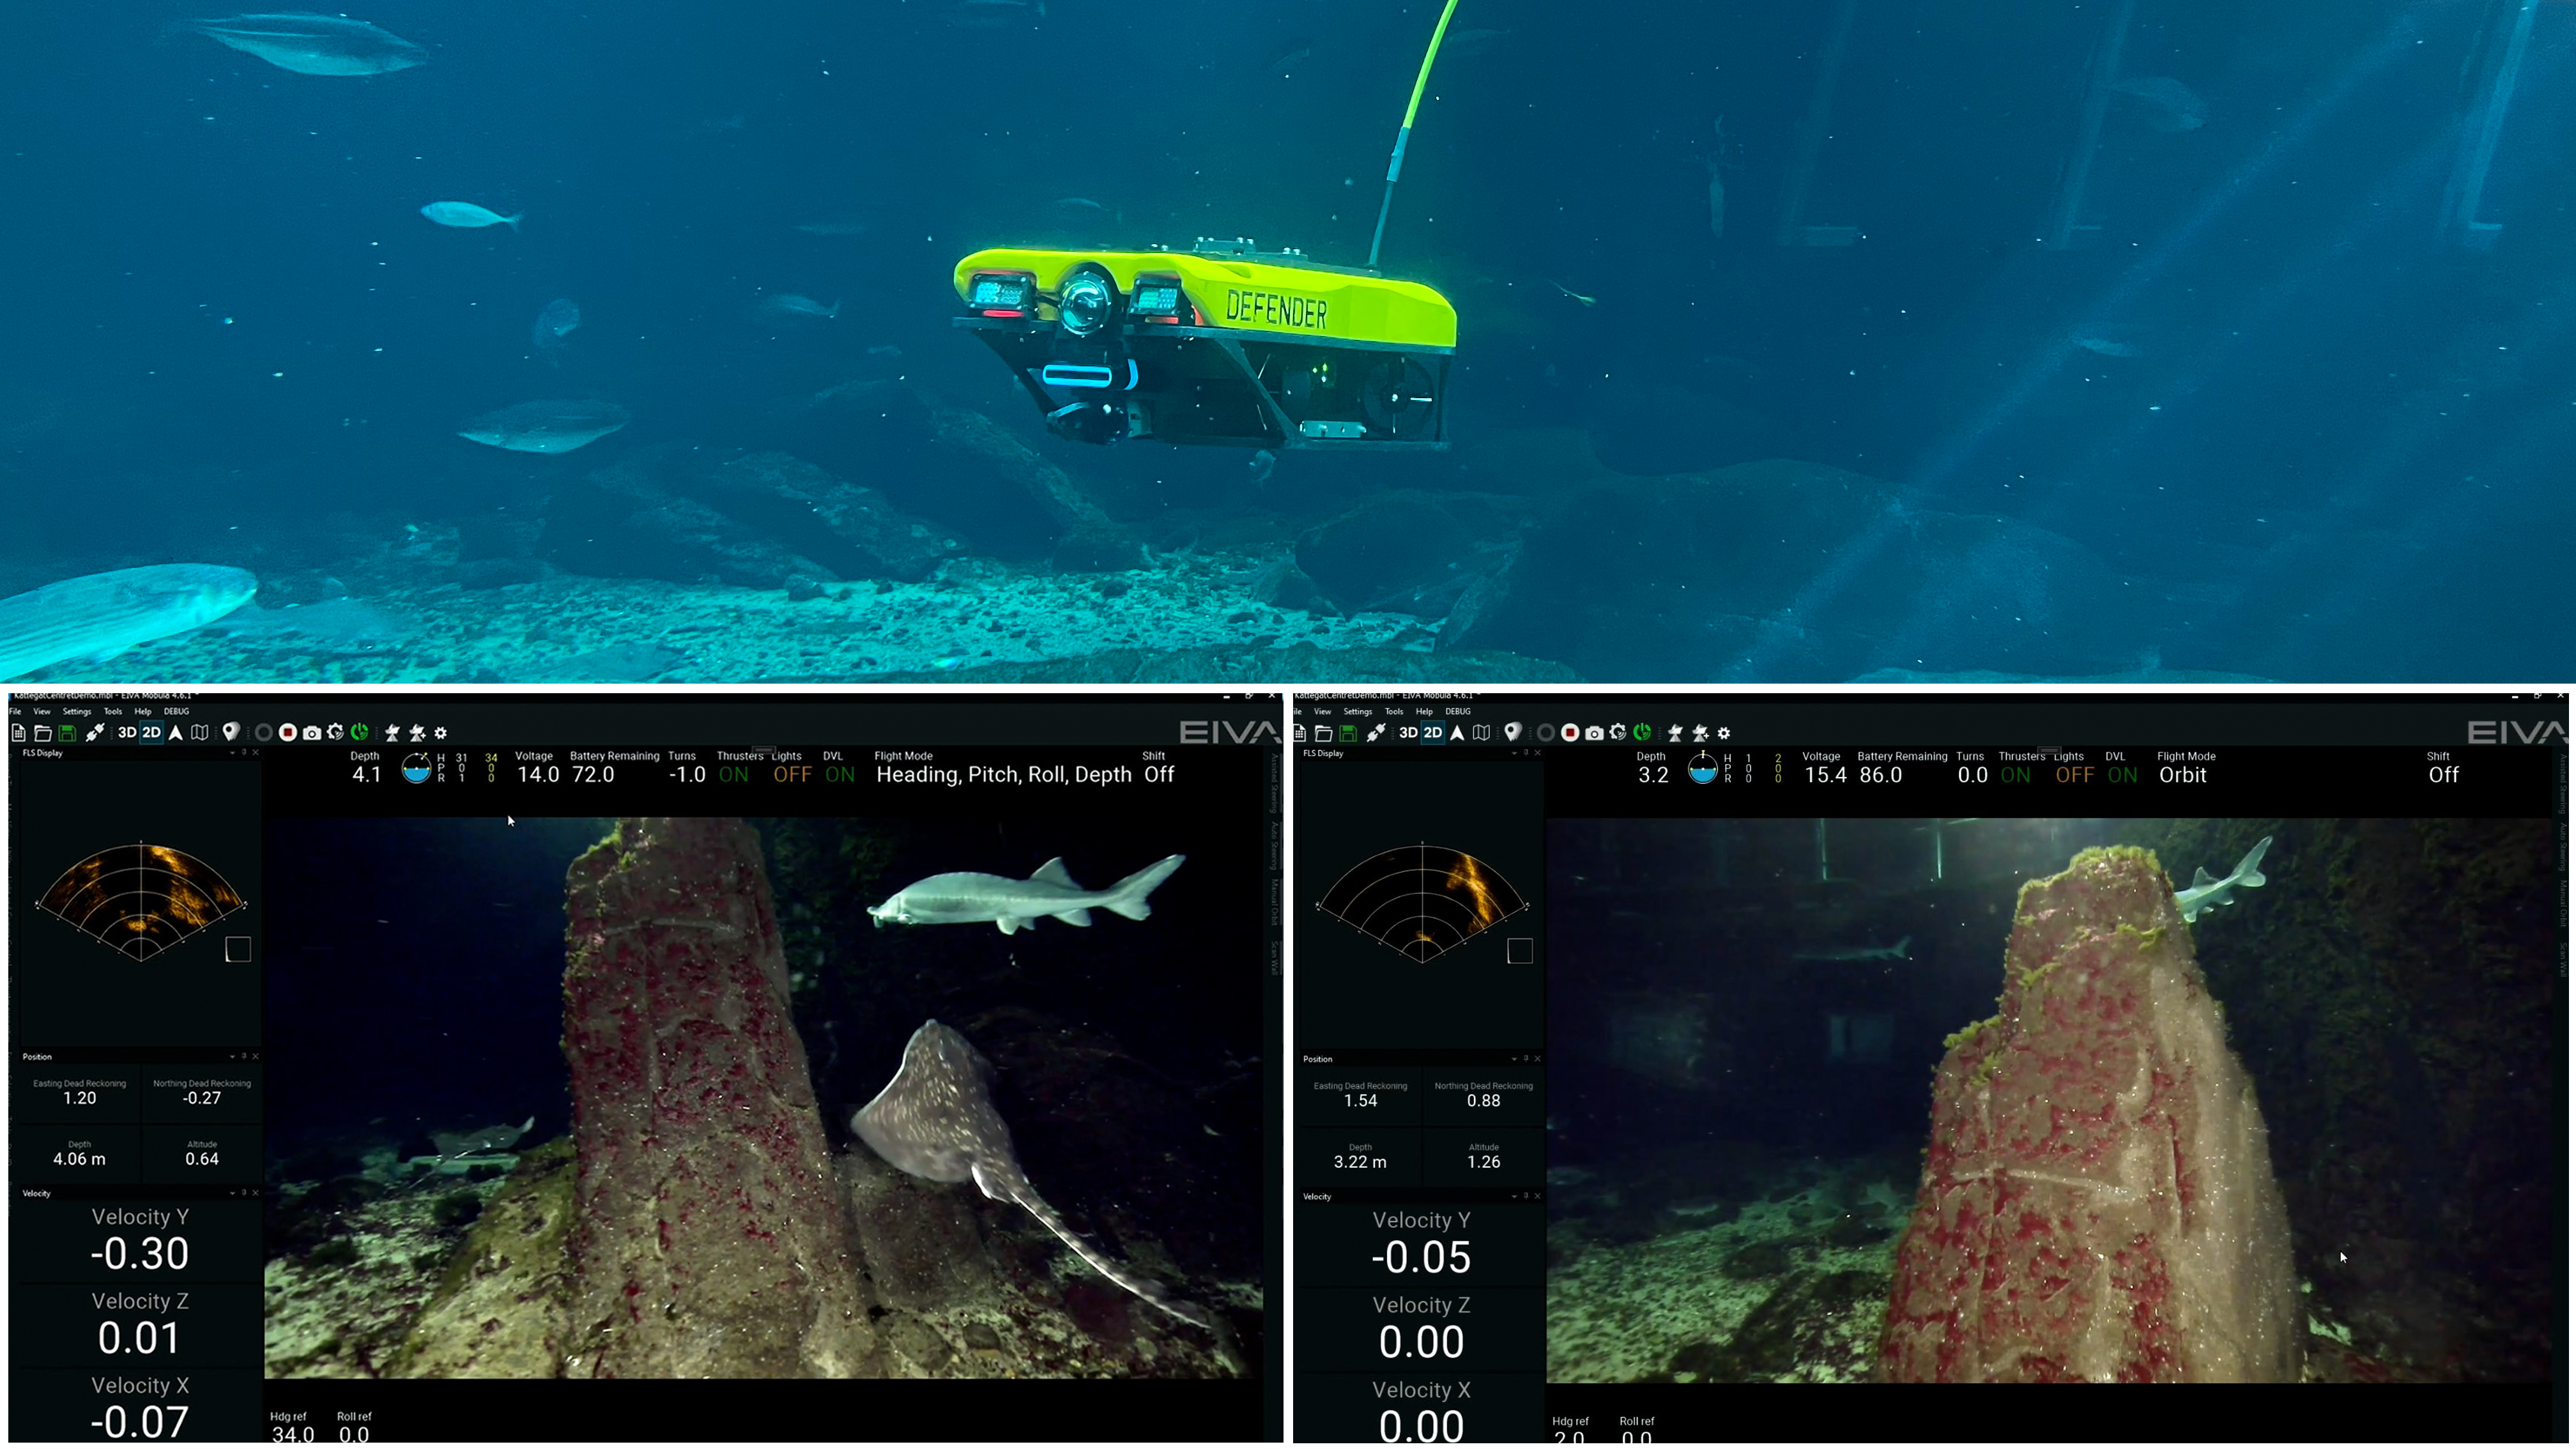Image resolution: width=2576 pixels, height=1449 pixels.
Task: Click the small square in left FLS Display
Action: coord(238,949)
